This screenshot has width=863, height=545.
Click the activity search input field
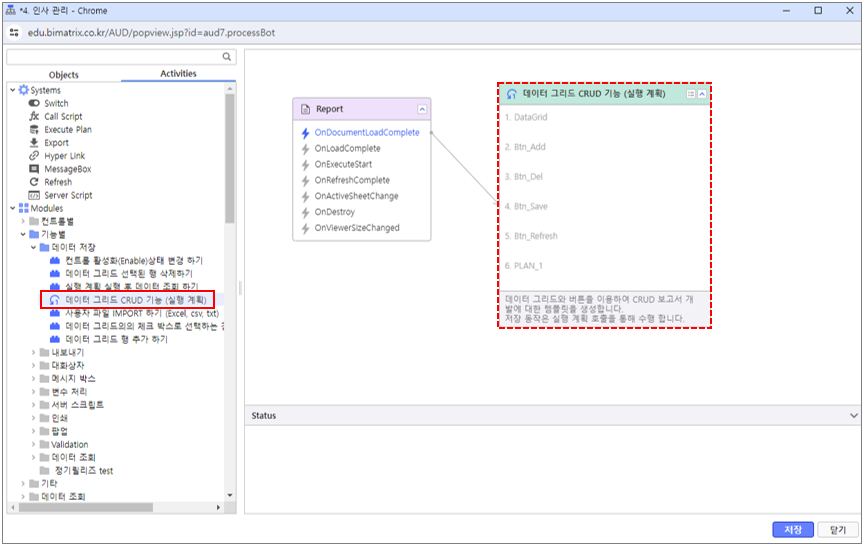[x=112, y=57]
